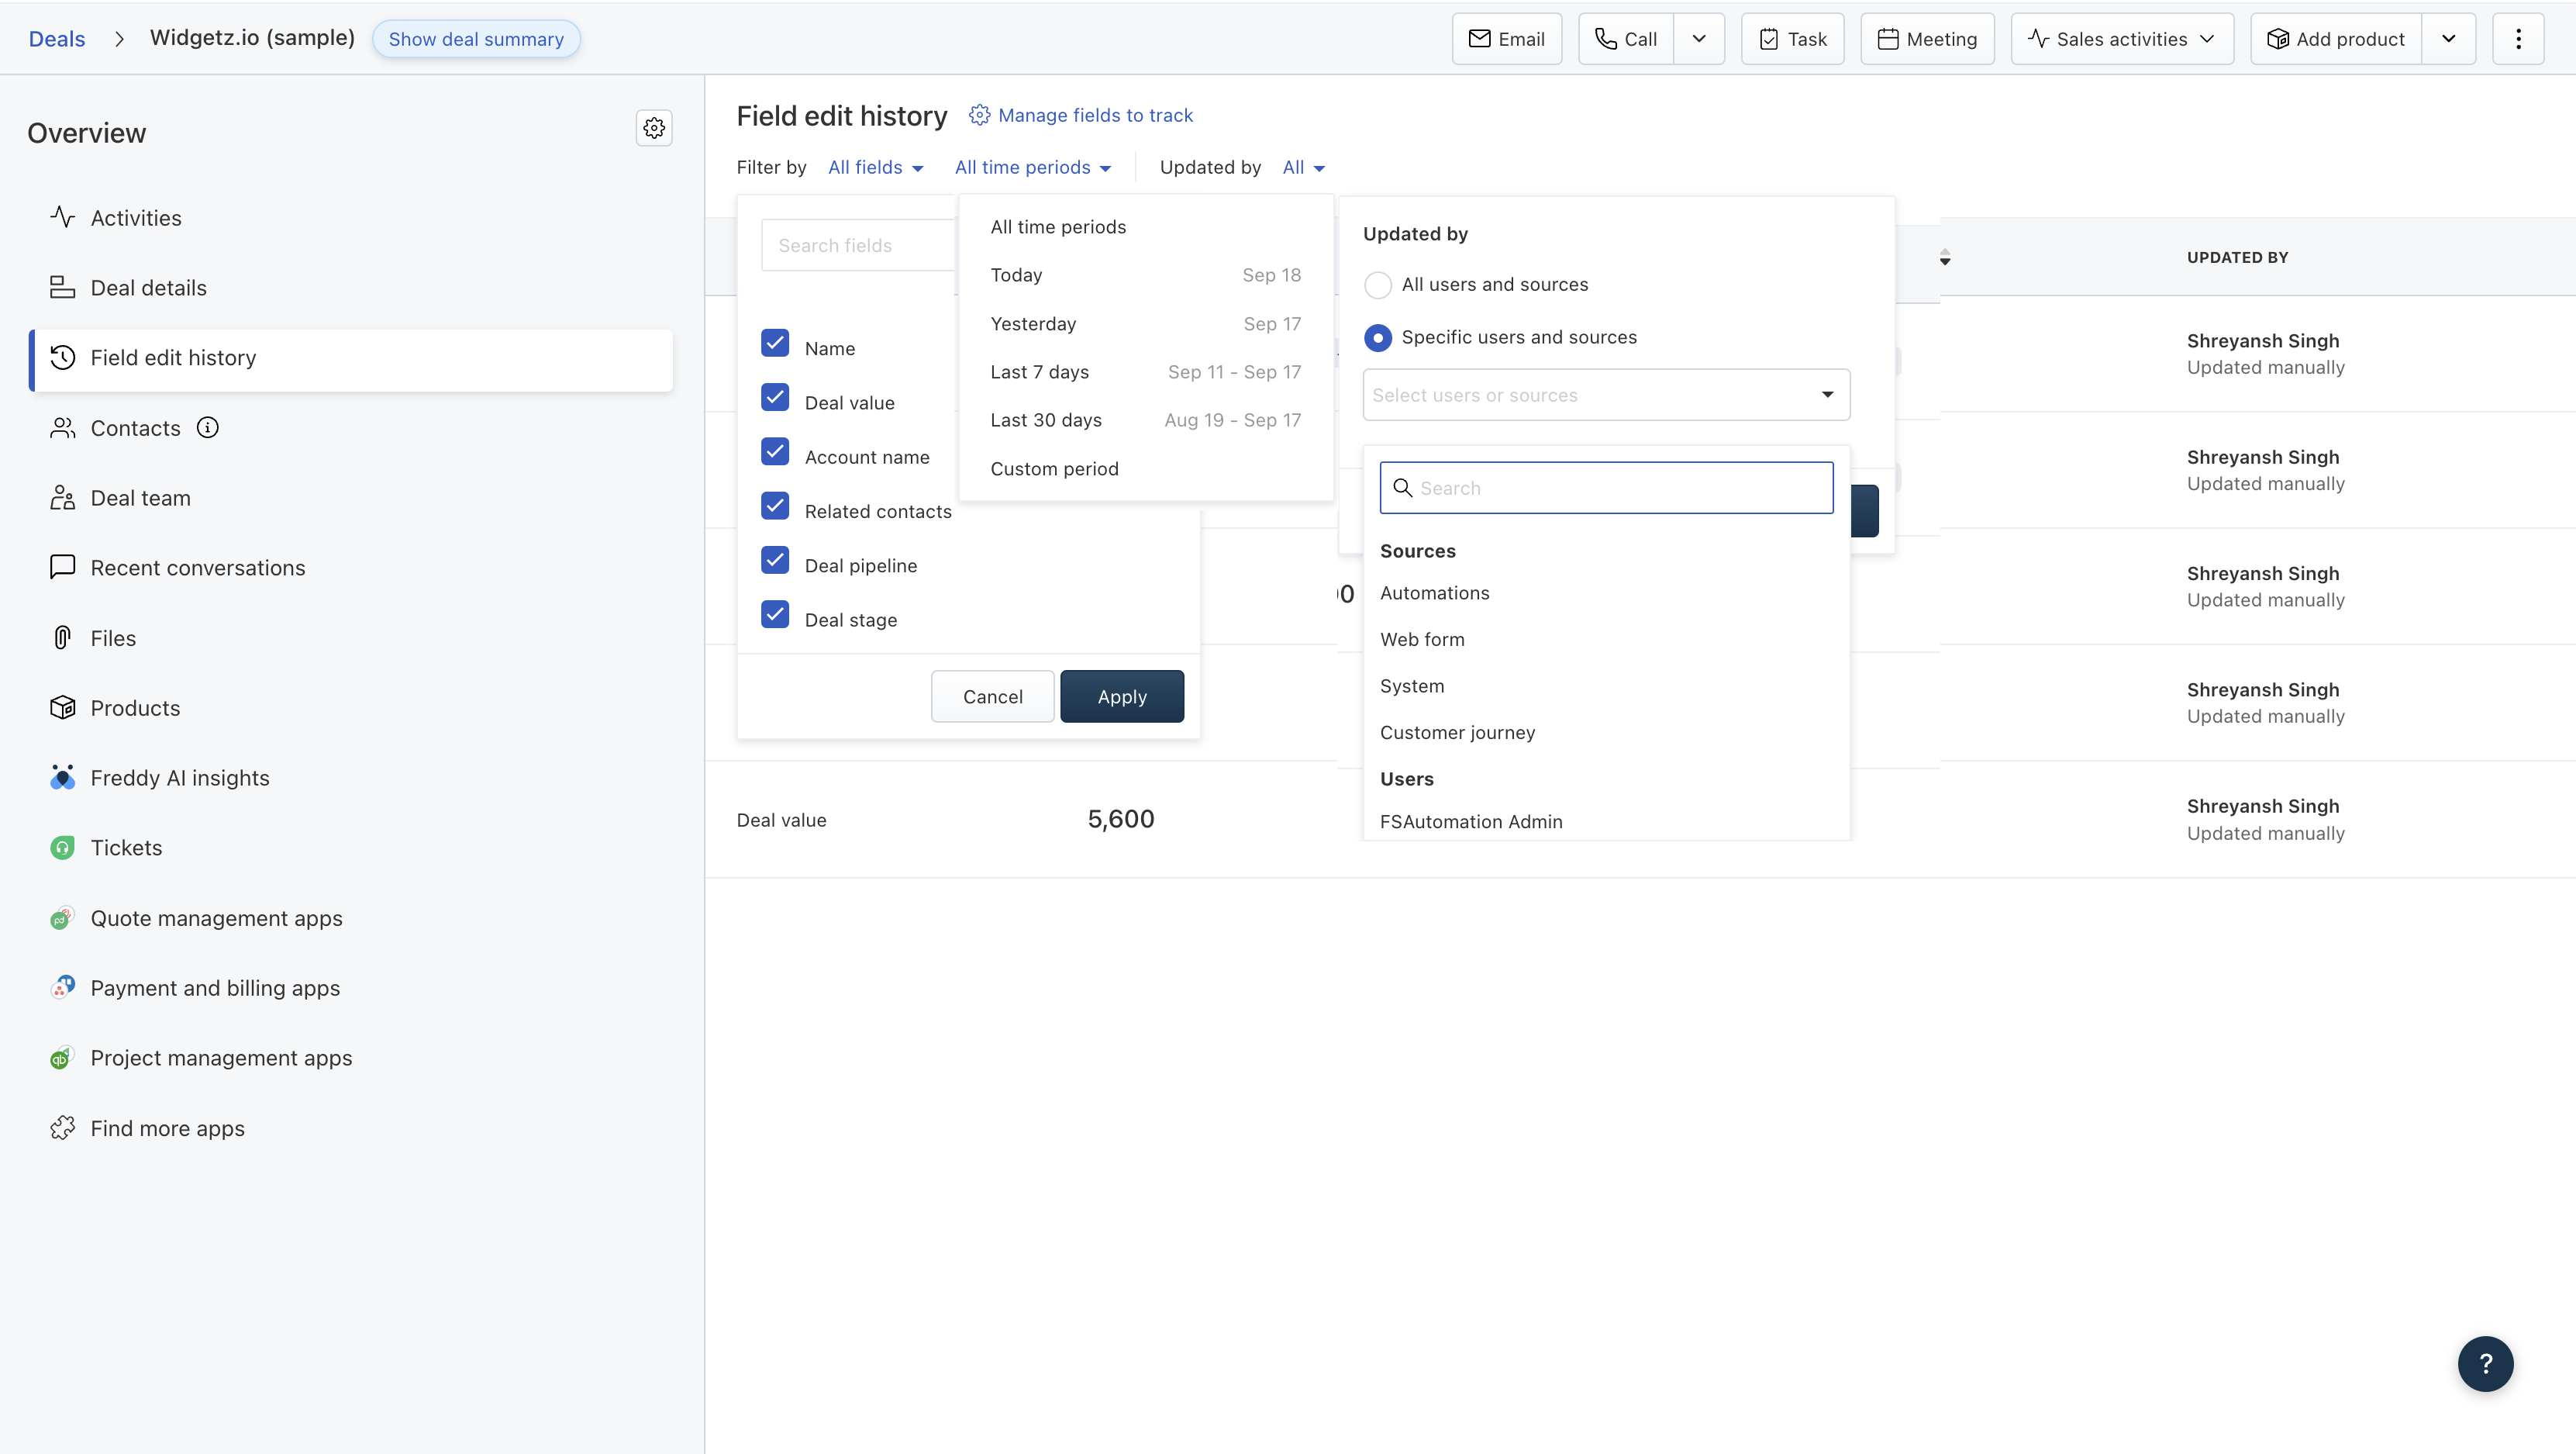
Task: Uncheck the Deal value checkbox
Action: (x=775, y=398)
